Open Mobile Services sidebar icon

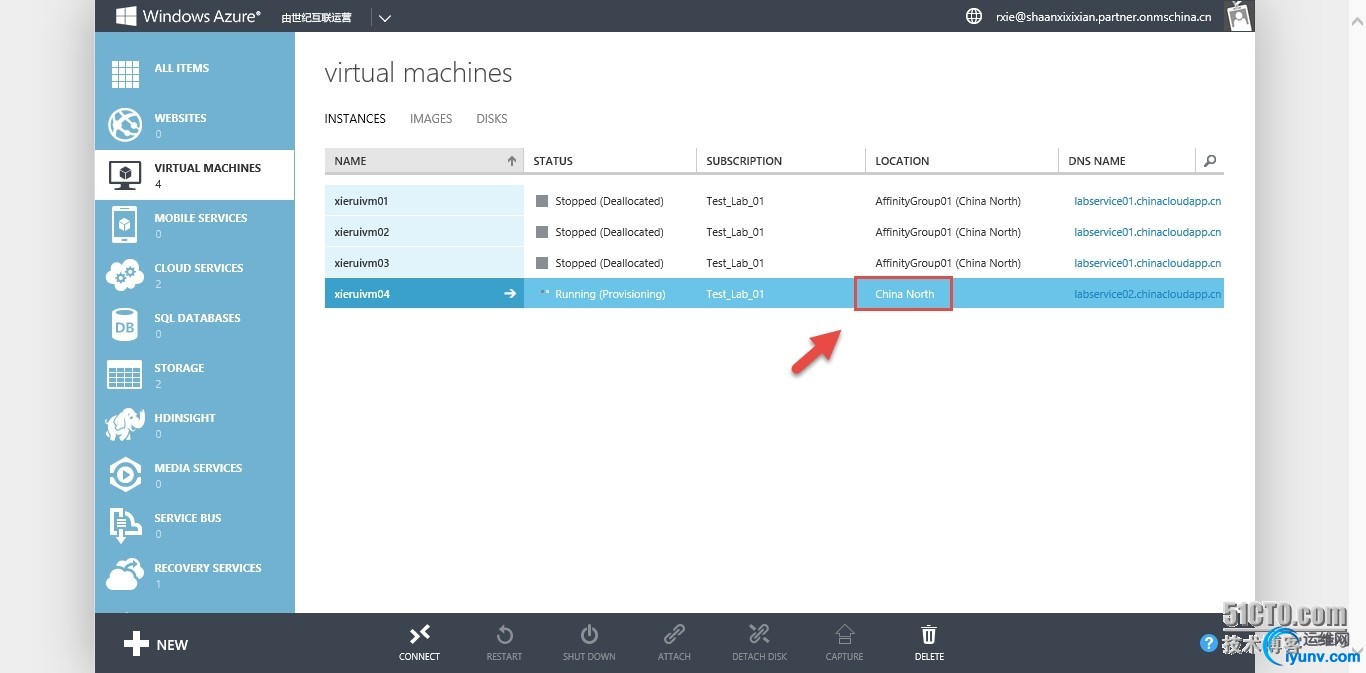(x=125, y=225)
